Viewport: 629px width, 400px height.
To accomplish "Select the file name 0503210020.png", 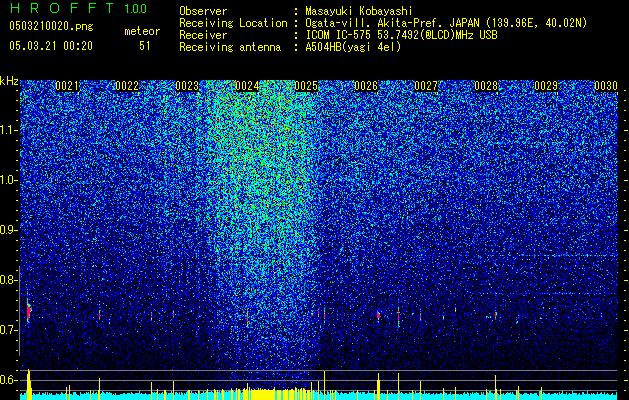I will pyautogui.click(x=51, y=26).
